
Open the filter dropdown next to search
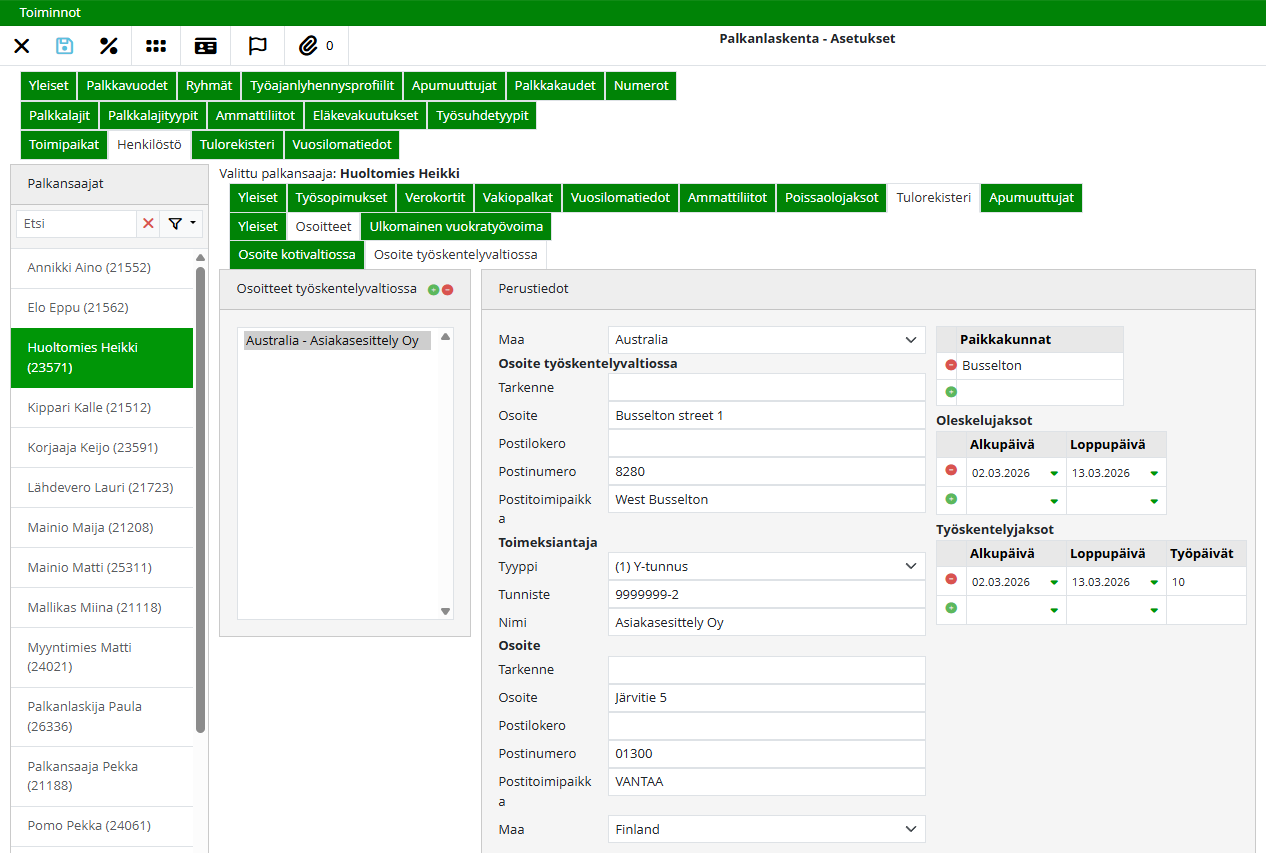point(181,224)
